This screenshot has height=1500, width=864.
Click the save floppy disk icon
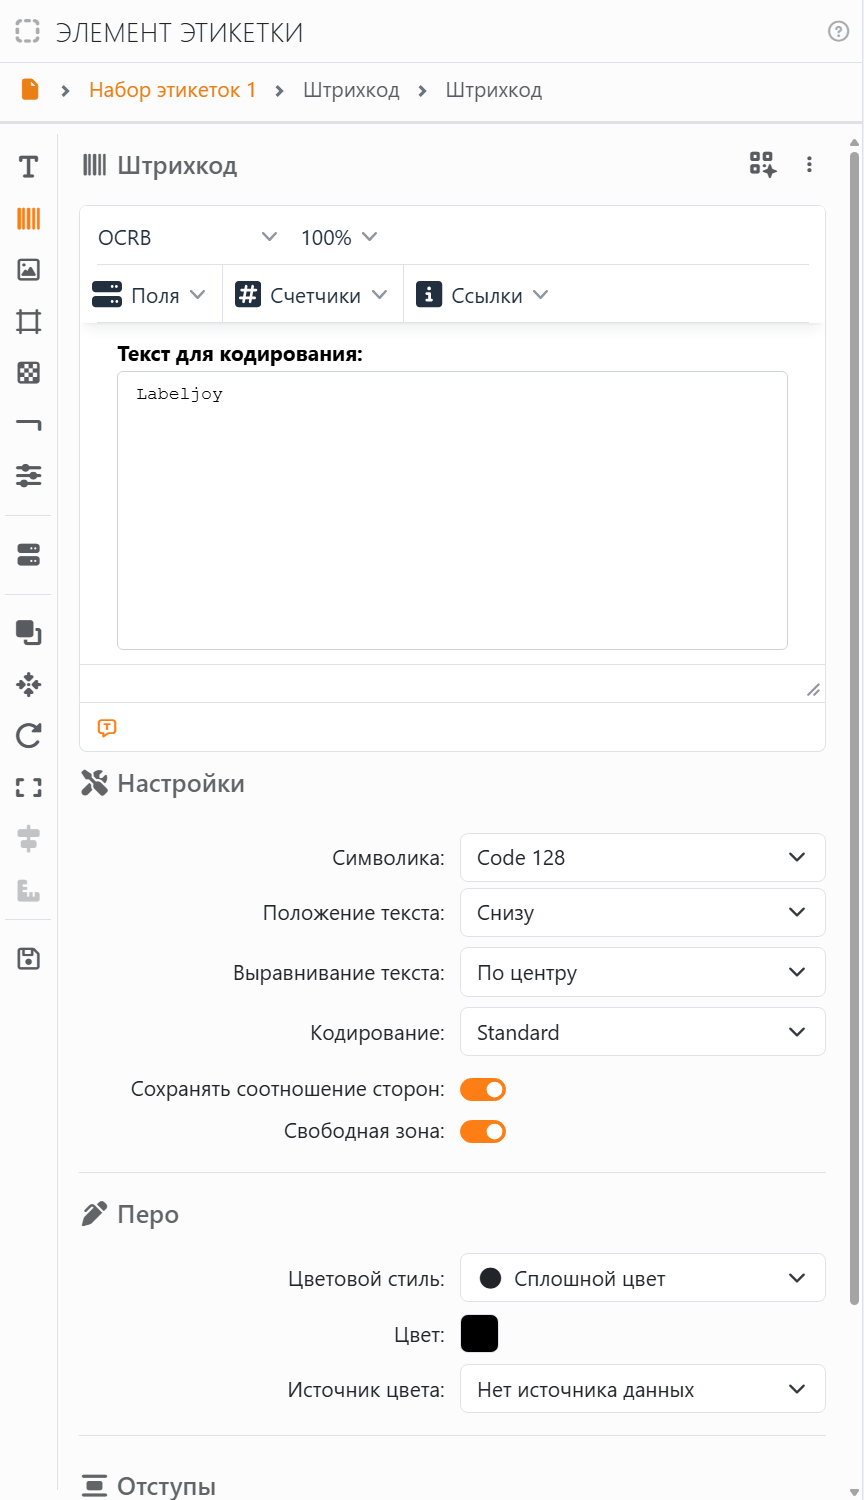click(28, 959)
